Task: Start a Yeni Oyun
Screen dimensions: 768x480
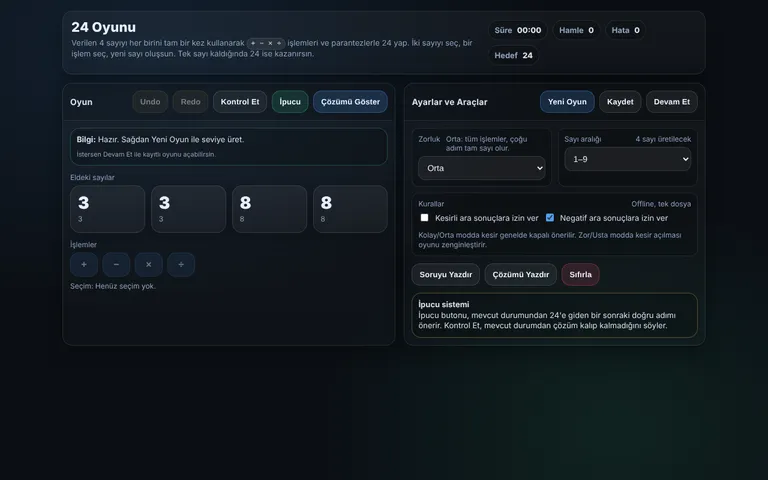Action: click(567, 102)
